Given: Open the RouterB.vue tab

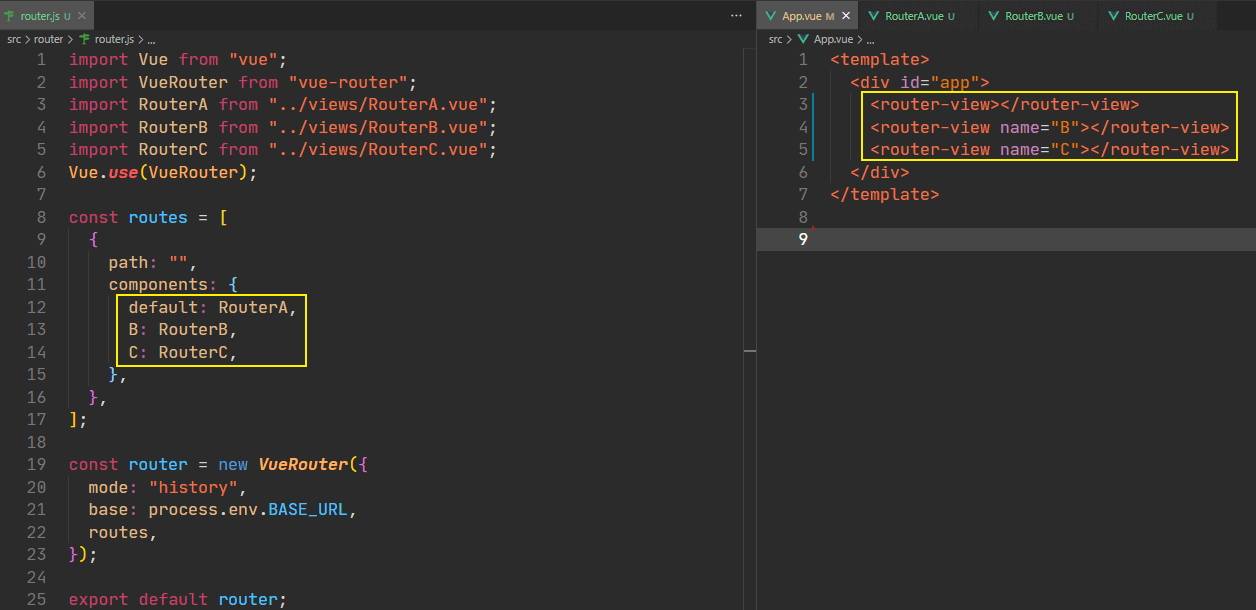Looking at the screenshot, I should [1039, 16].
